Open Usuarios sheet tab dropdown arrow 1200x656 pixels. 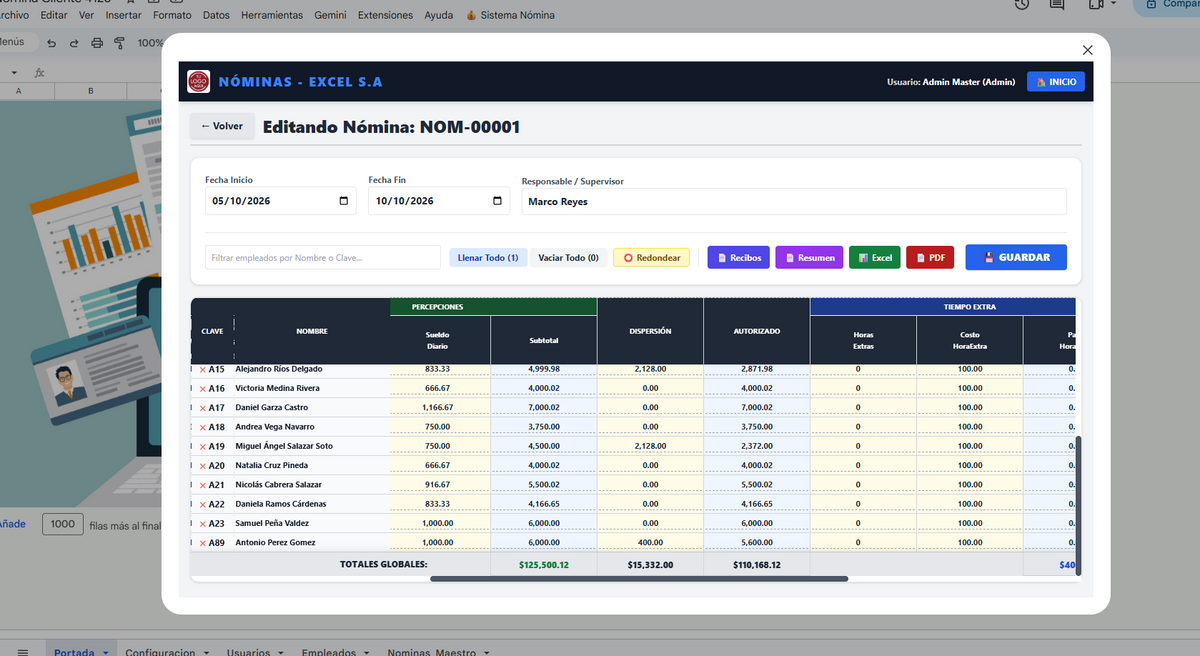[280, 652]
